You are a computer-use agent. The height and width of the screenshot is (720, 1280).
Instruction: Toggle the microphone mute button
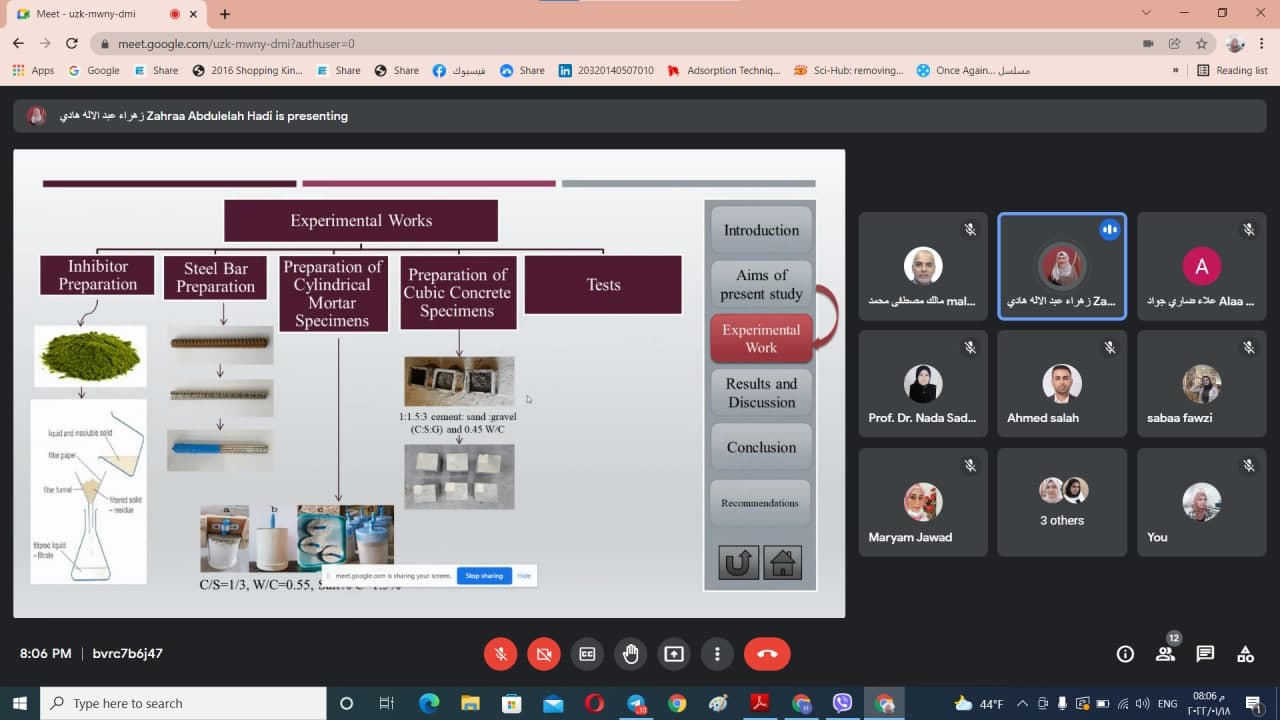[501, 654]
